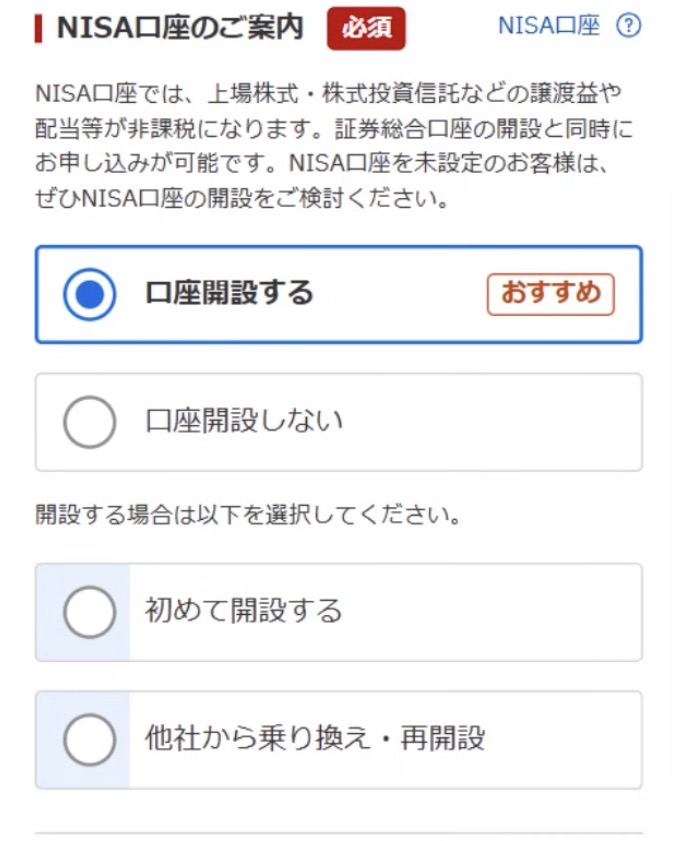The image size is (675, 841).
Task: Choose the 他社から乗り換え・再開設 radio circle
Action: pos(90,740)
